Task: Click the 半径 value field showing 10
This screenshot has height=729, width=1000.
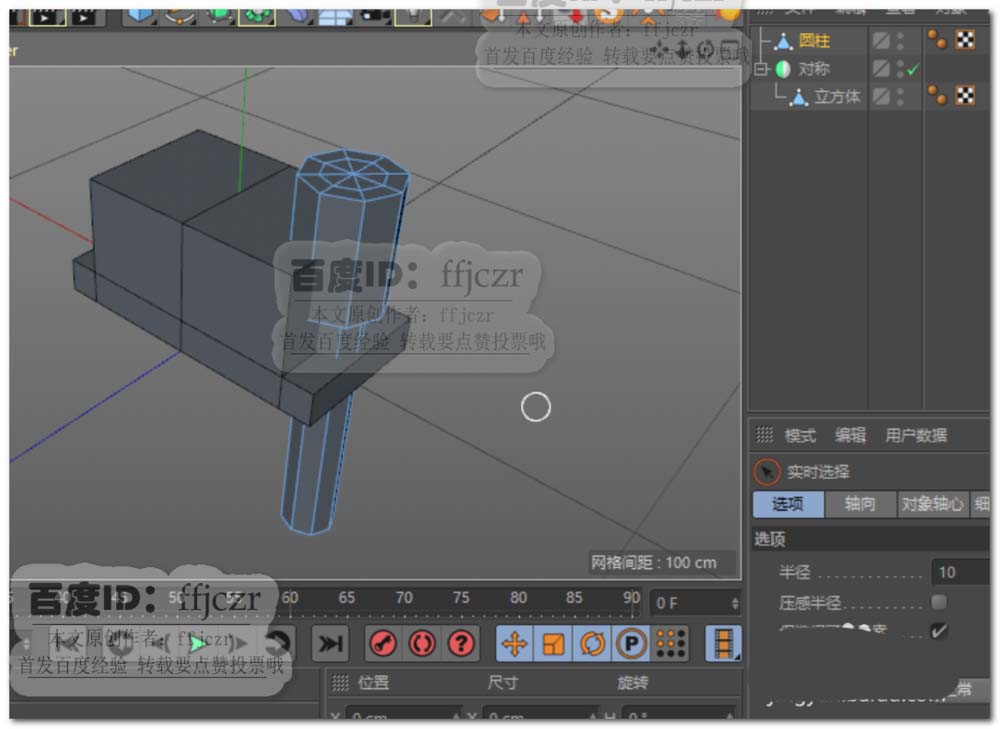Action: 960,572
